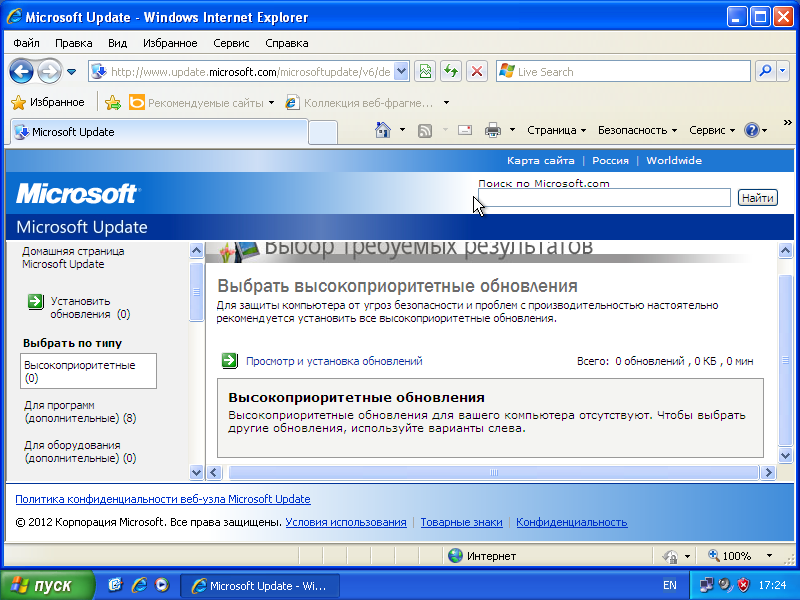Start search with the magnifier icon
Screen dimensions: 800x600
coord(765,71)
